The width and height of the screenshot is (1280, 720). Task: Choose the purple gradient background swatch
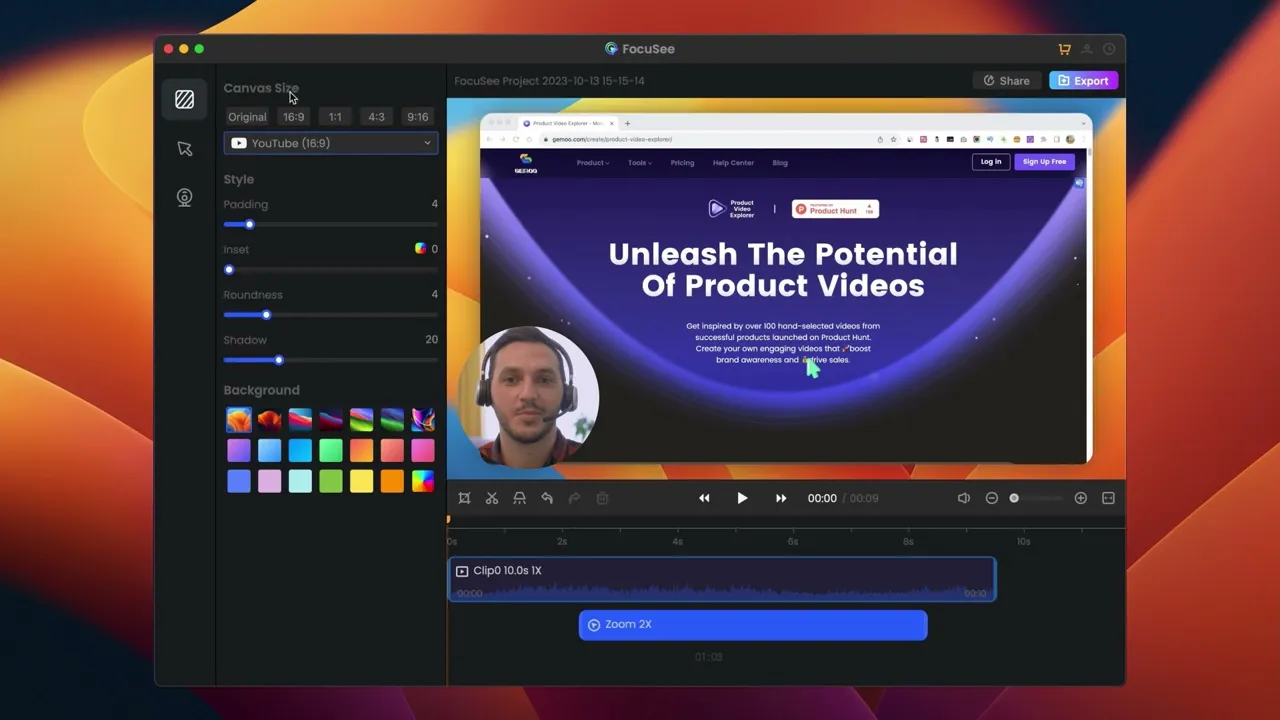(x=238, y=451)
